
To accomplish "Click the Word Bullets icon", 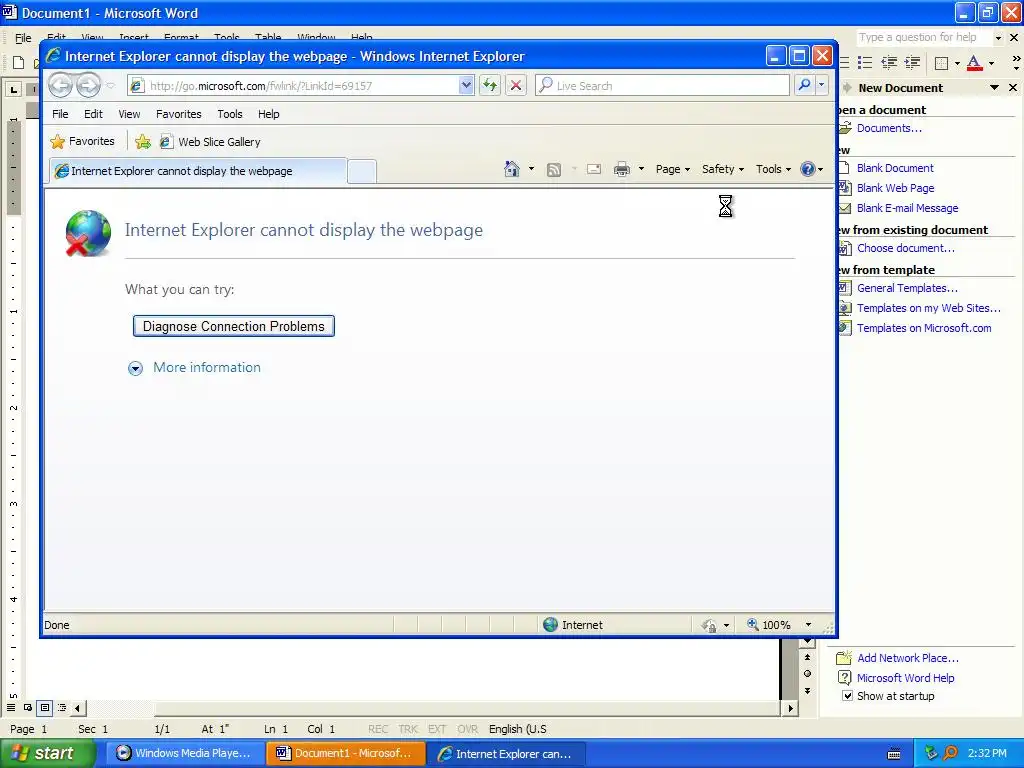I will [865, 63].
